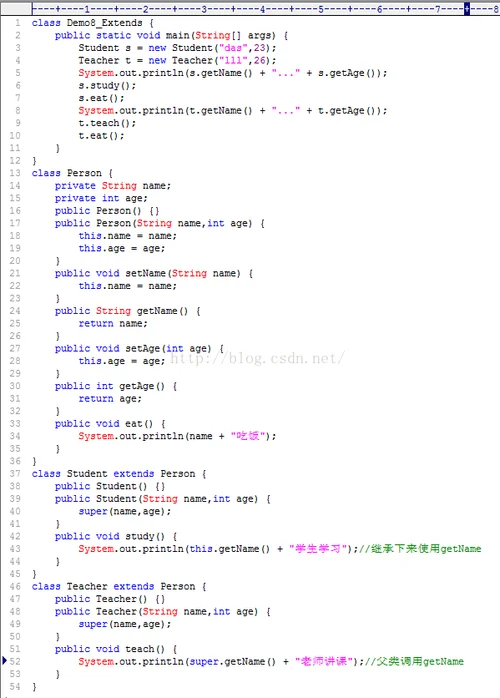
Task: Click the "111" string literal on line 4
Action: [x=233, y=60]
